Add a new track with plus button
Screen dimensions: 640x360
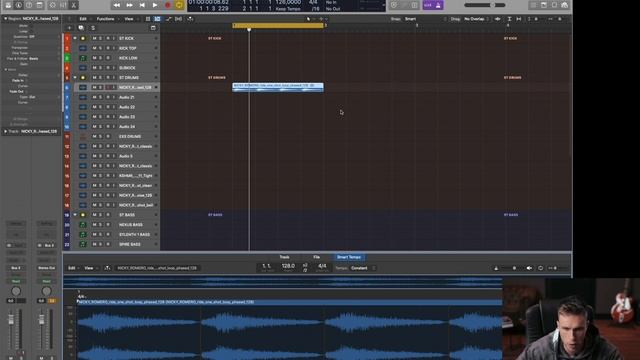point(69,28)
